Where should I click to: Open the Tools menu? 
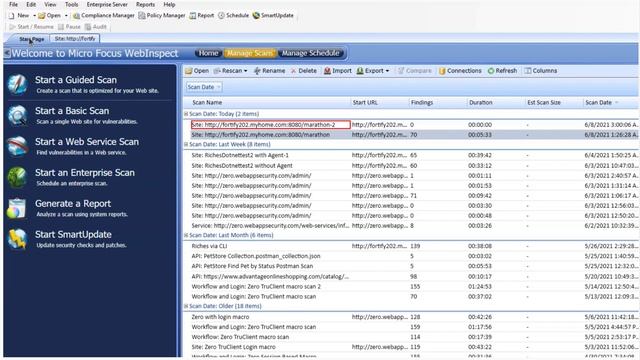point(71,4)
